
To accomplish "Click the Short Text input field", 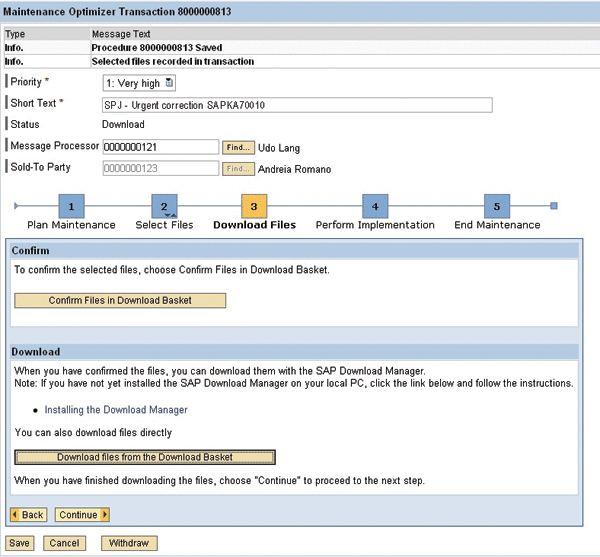I will pos(297,105).
